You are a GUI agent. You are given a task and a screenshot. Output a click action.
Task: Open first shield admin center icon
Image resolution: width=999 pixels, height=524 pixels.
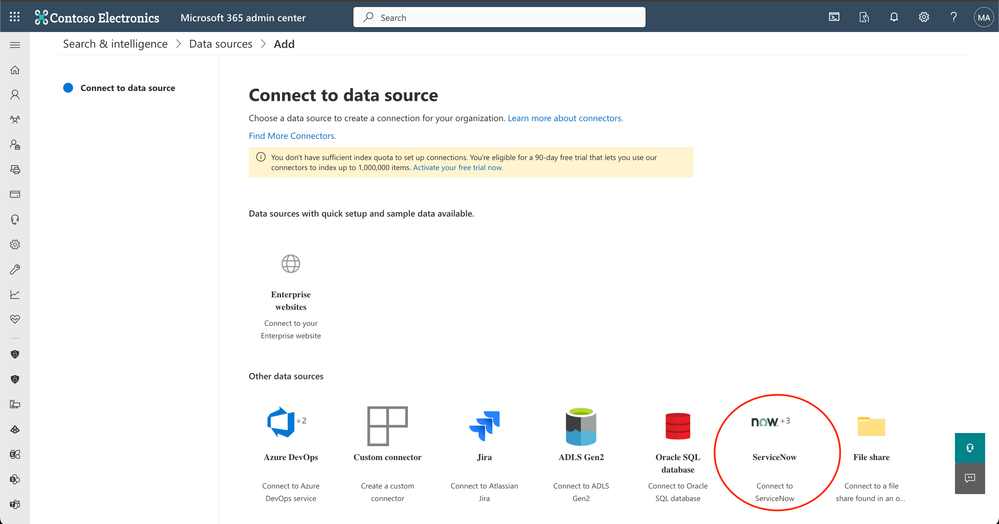[15, 354]
